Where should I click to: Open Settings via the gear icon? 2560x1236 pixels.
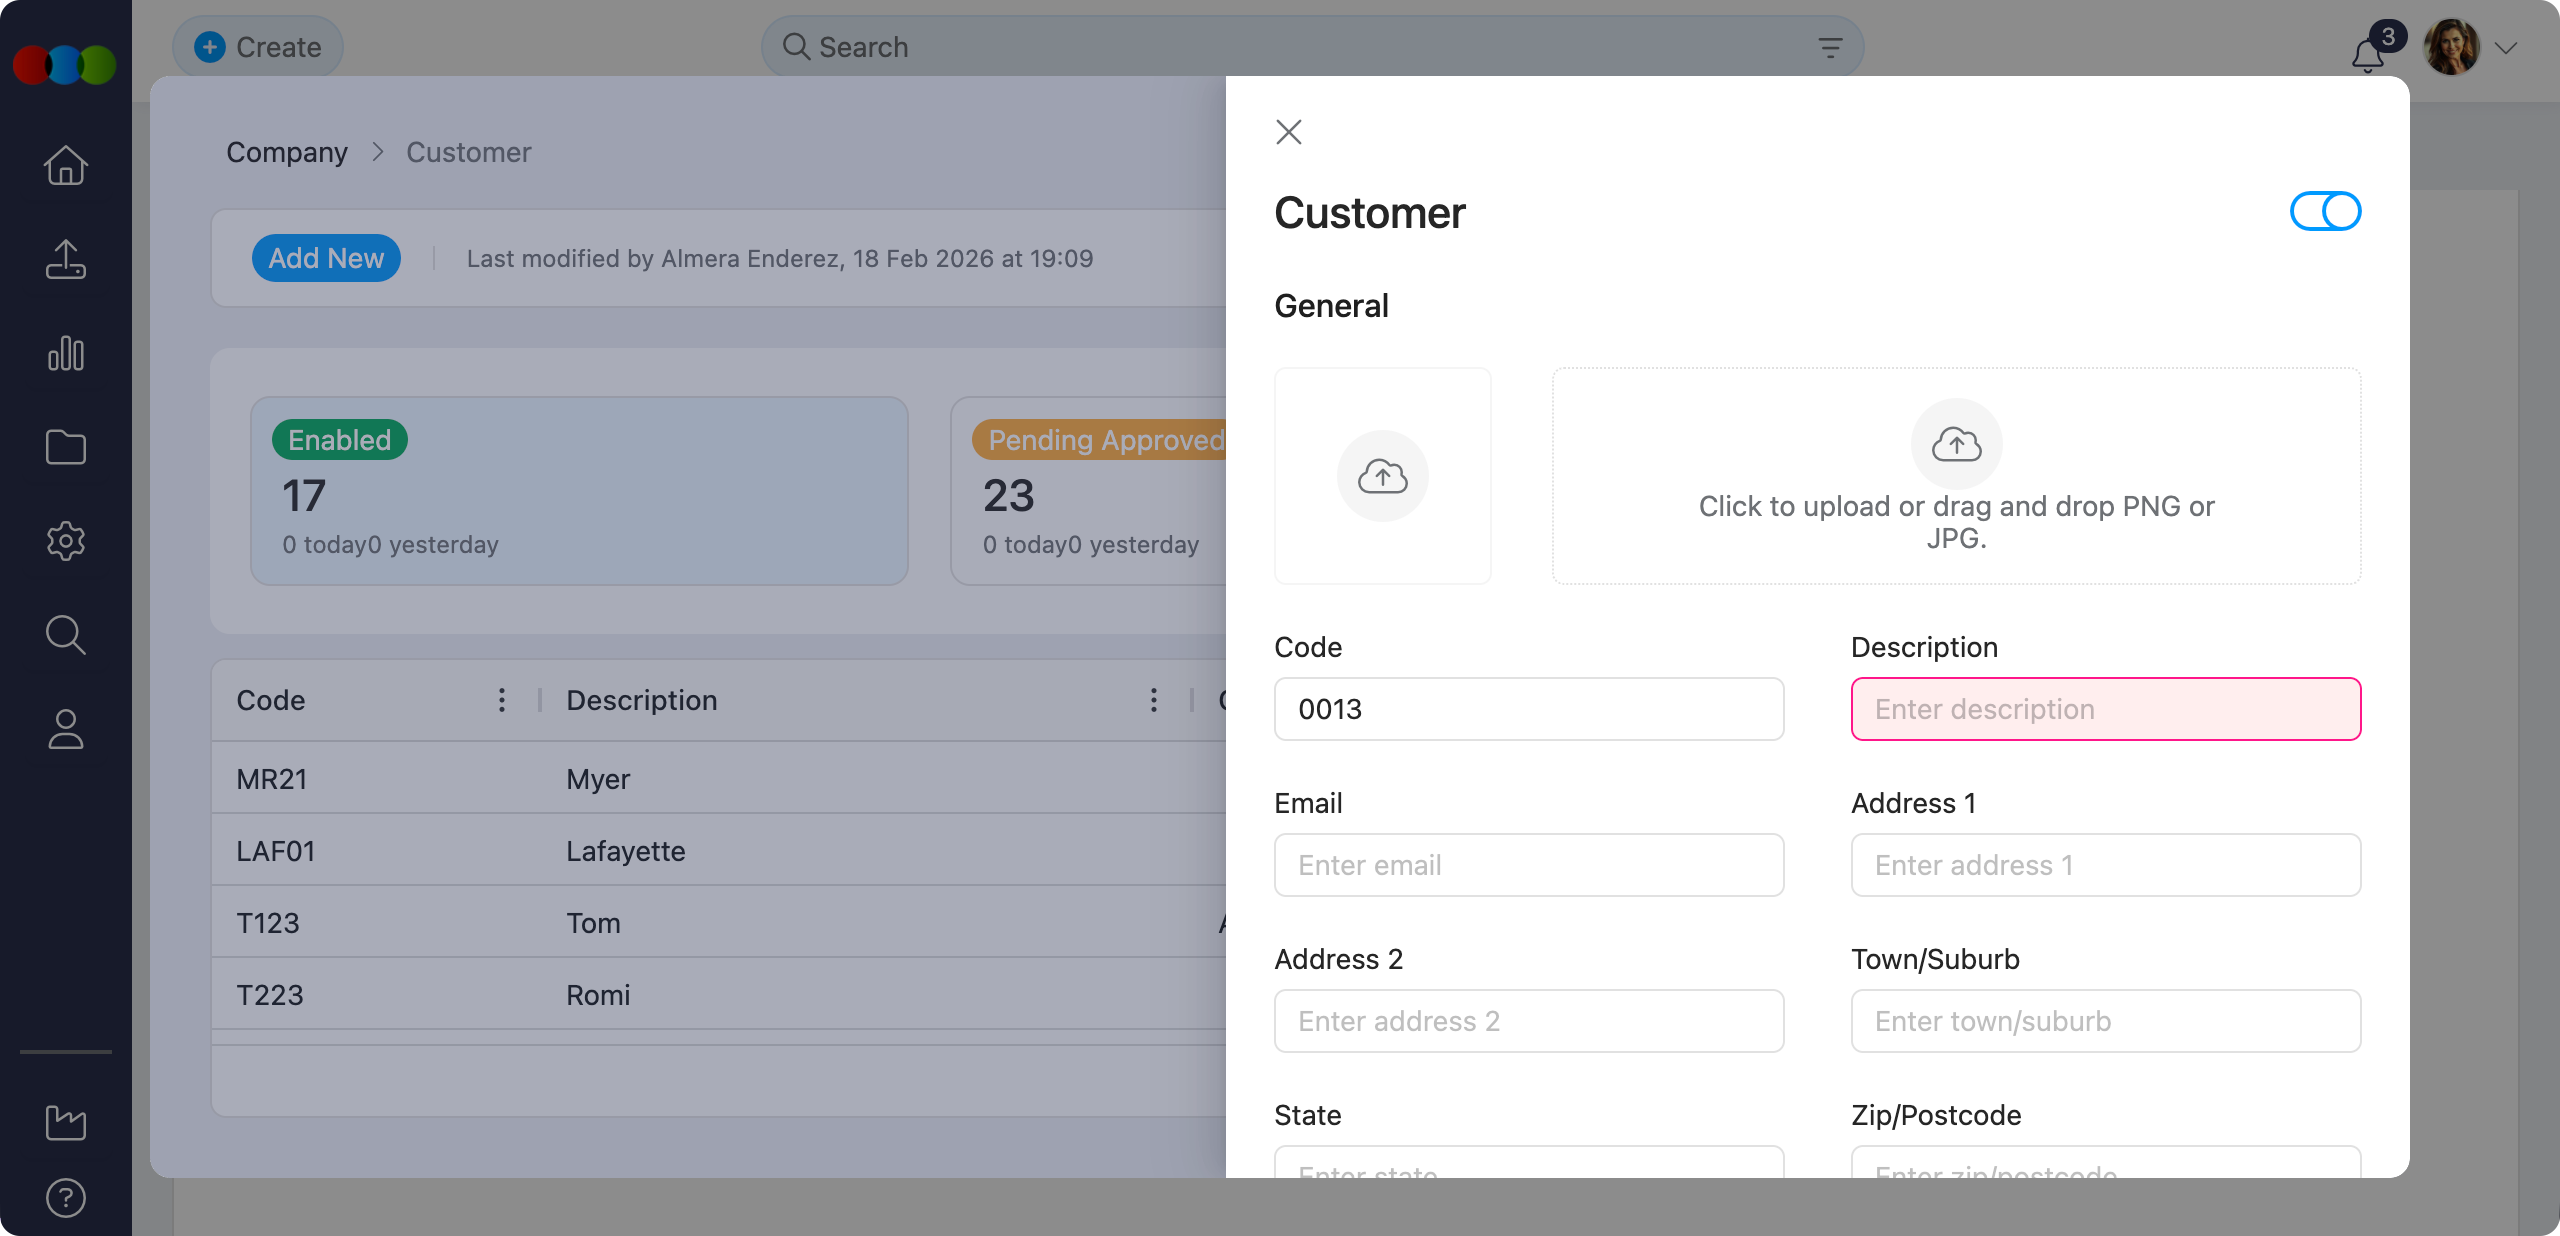[x=65, y=541]
